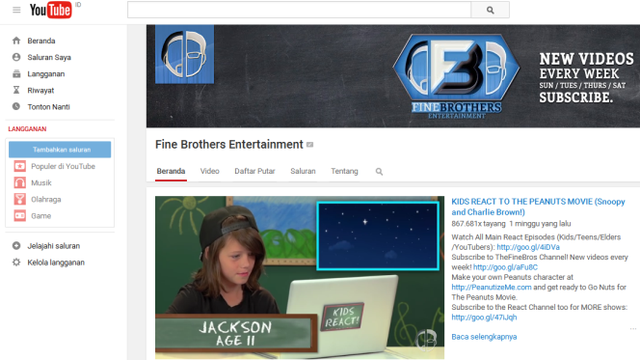
Task: Open the hamburger guide menu
Action: (x=16, y=10)
